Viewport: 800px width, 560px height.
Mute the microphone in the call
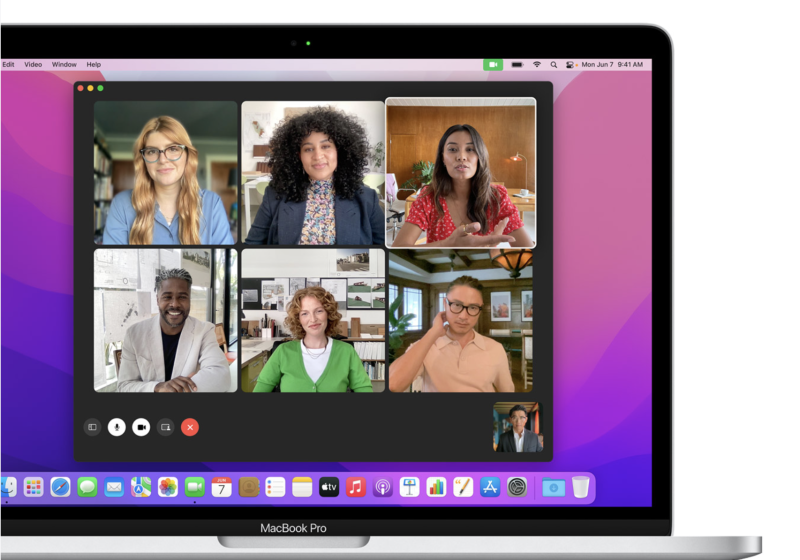(117, 427)
